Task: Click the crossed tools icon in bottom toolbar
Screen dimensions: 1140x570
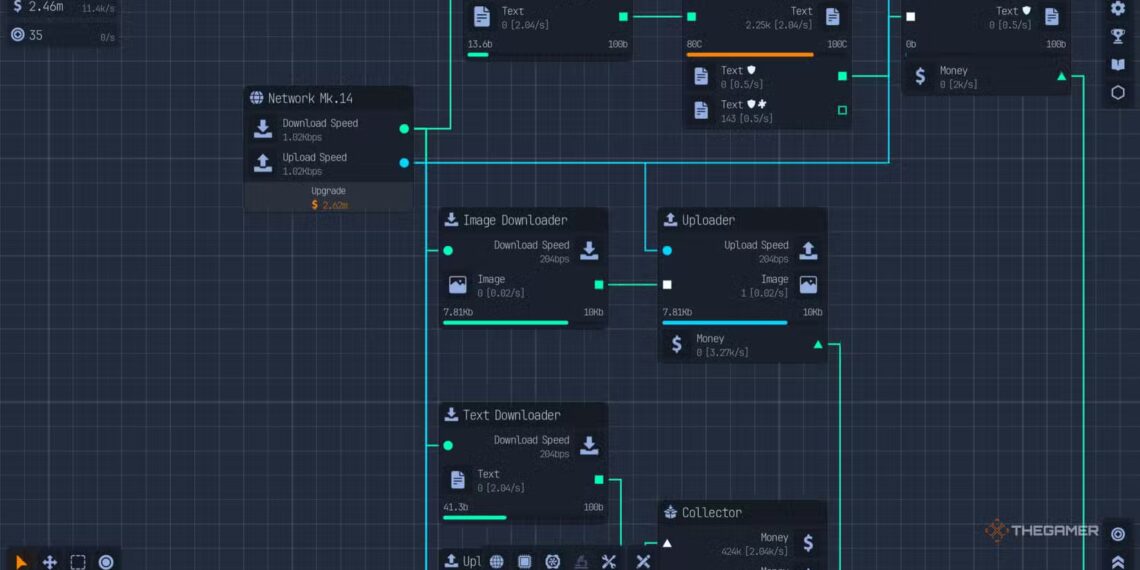Action: [608, 562]
